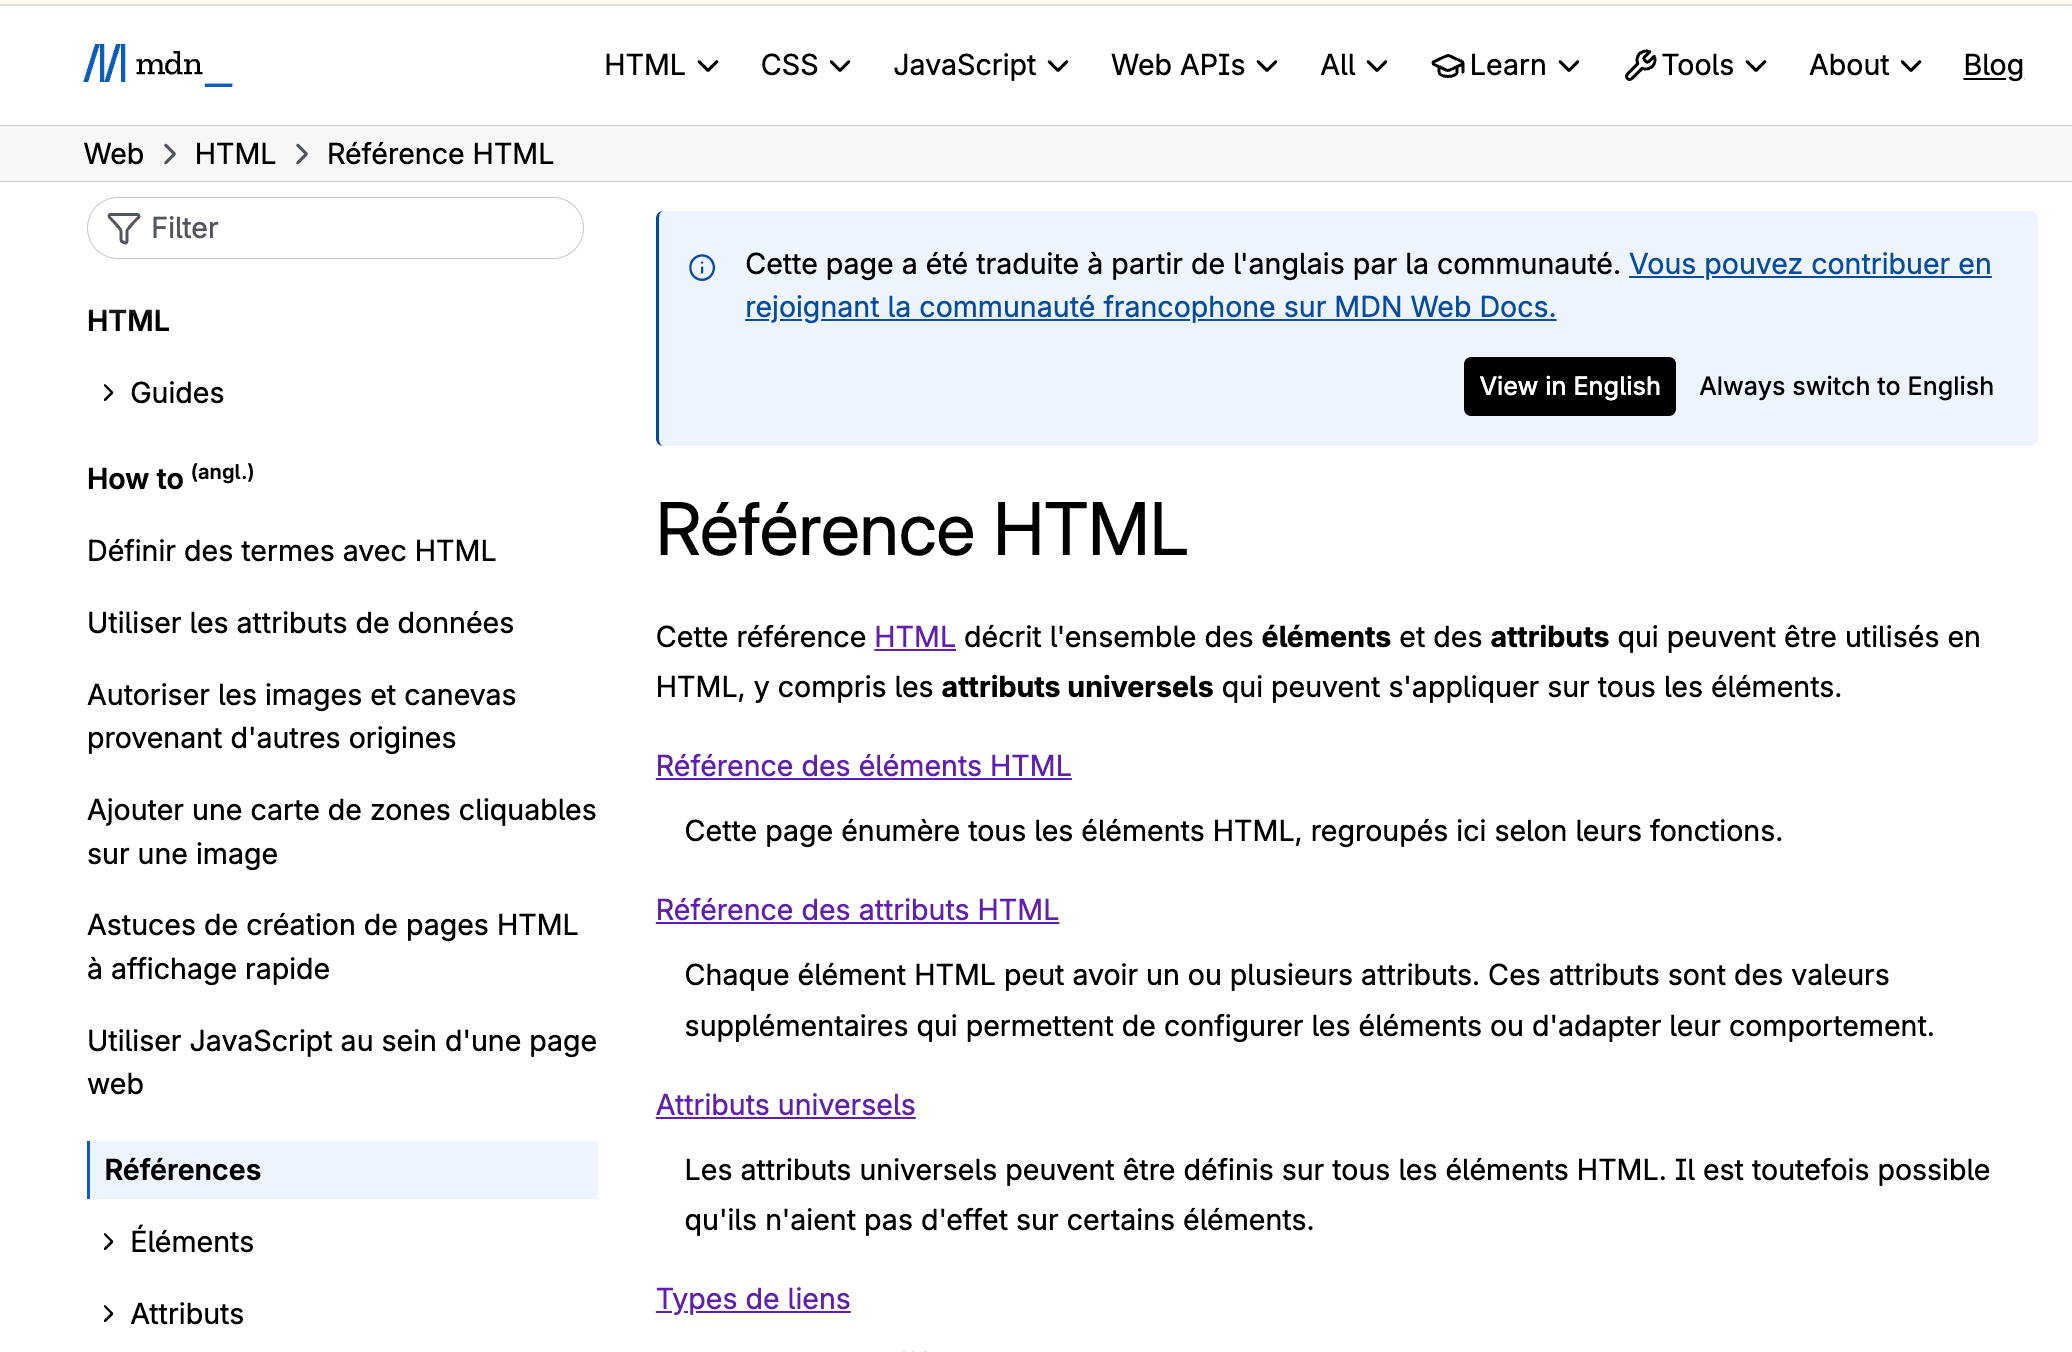Click the chevron-right icon beside Guides

point(108,392)
